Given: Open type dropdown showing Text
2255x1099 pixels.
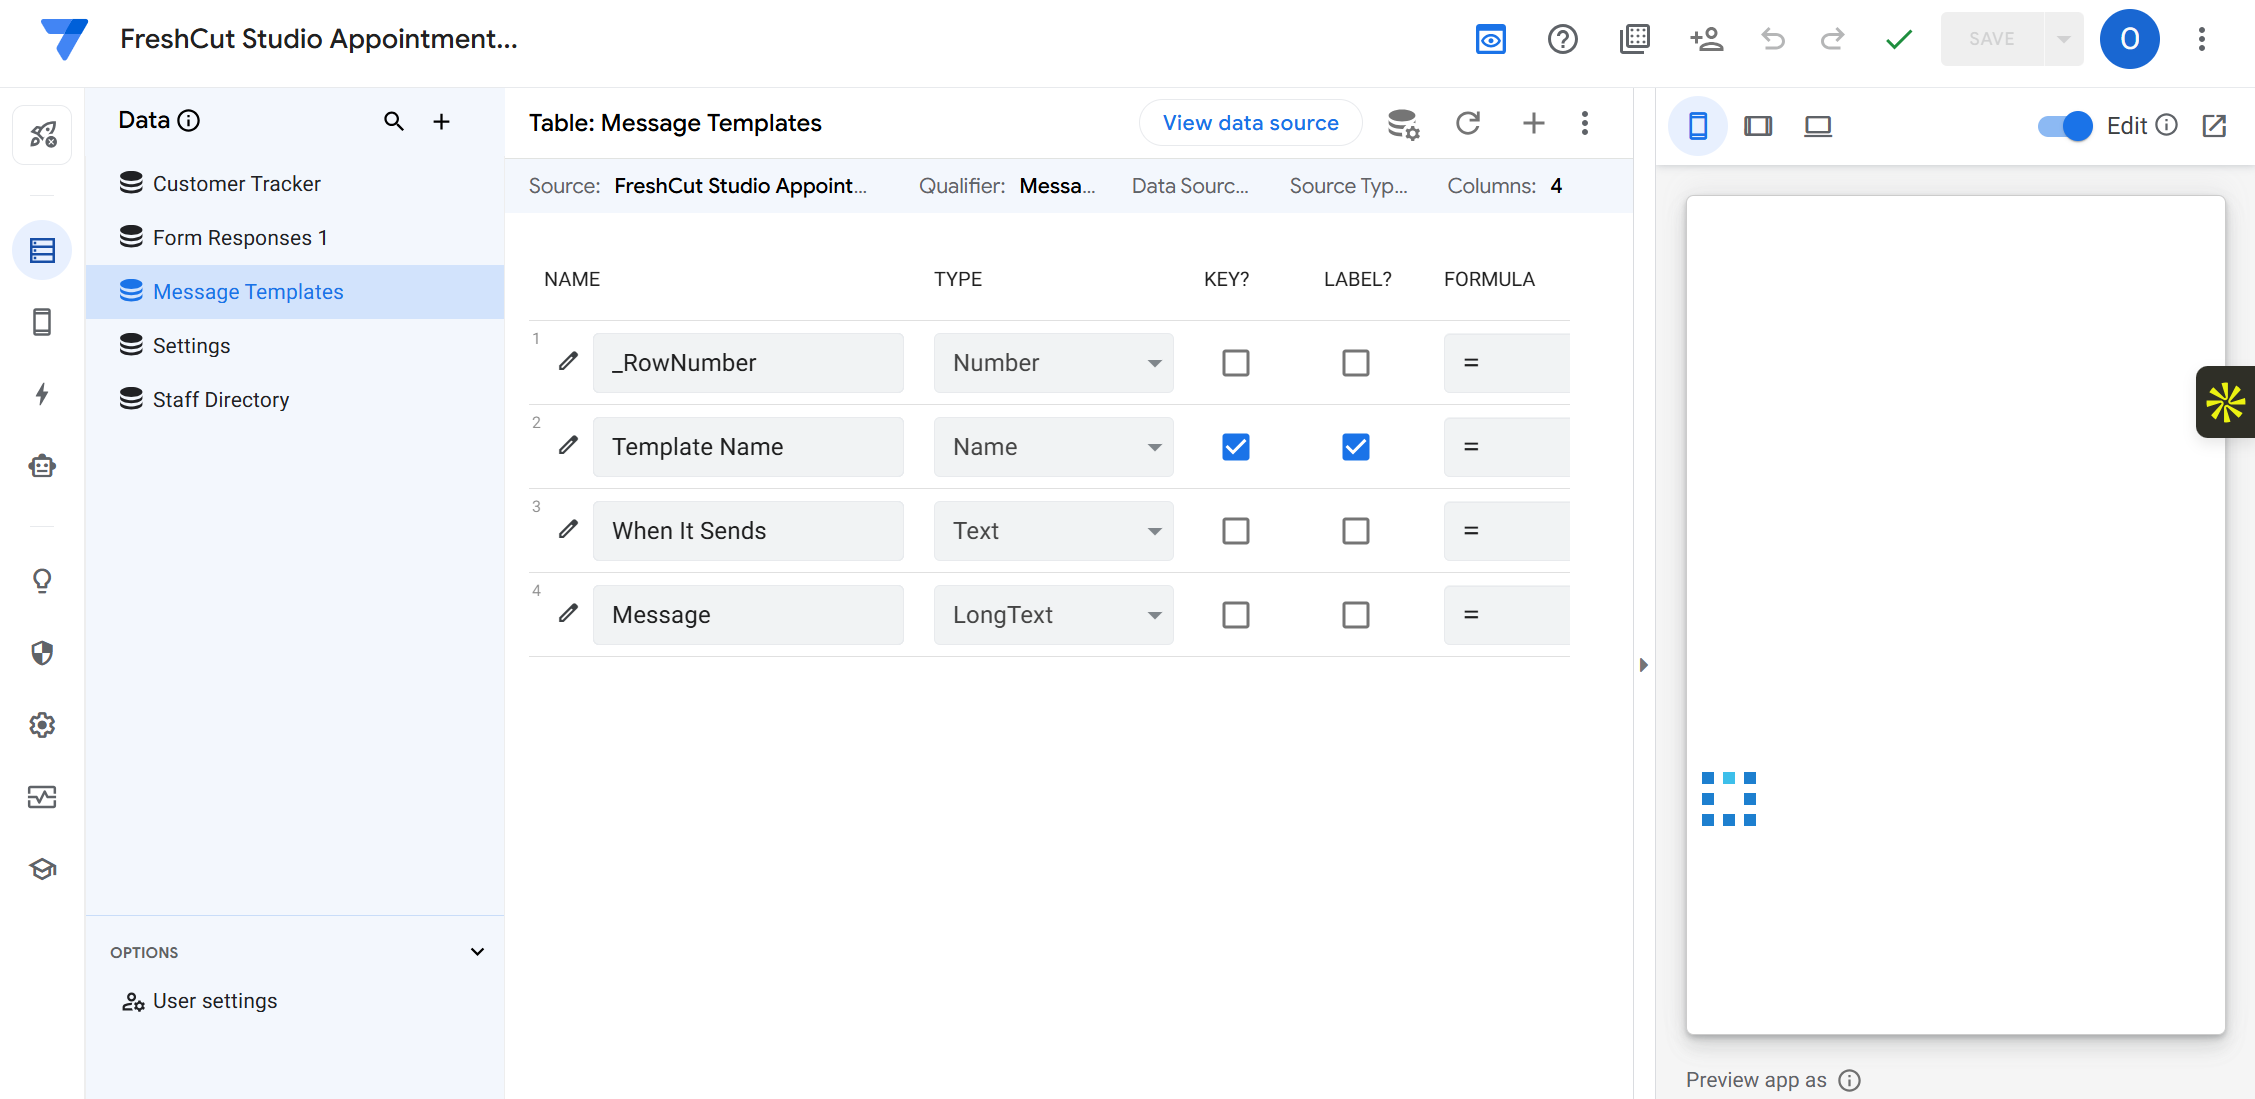Looking at the screenshot, I should click(x=1054, y=531).
